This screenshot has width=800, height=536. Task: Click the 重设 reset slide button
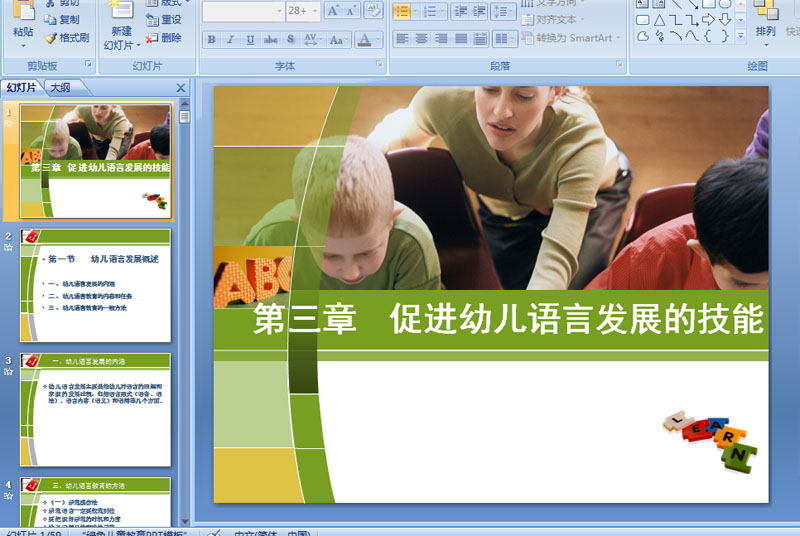coord(164,19)
